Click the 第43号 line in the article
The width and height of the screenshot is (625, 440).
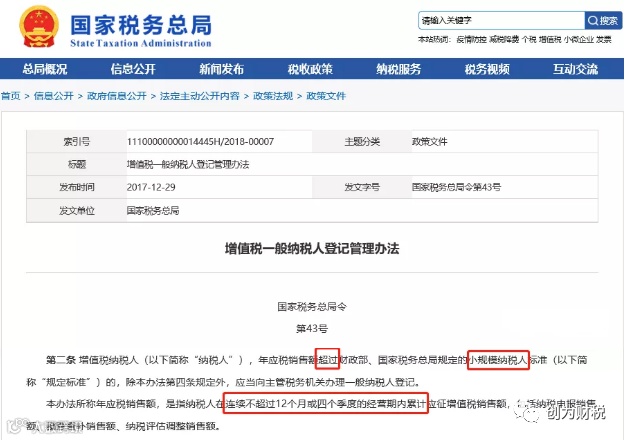click(x=312, y=329)
